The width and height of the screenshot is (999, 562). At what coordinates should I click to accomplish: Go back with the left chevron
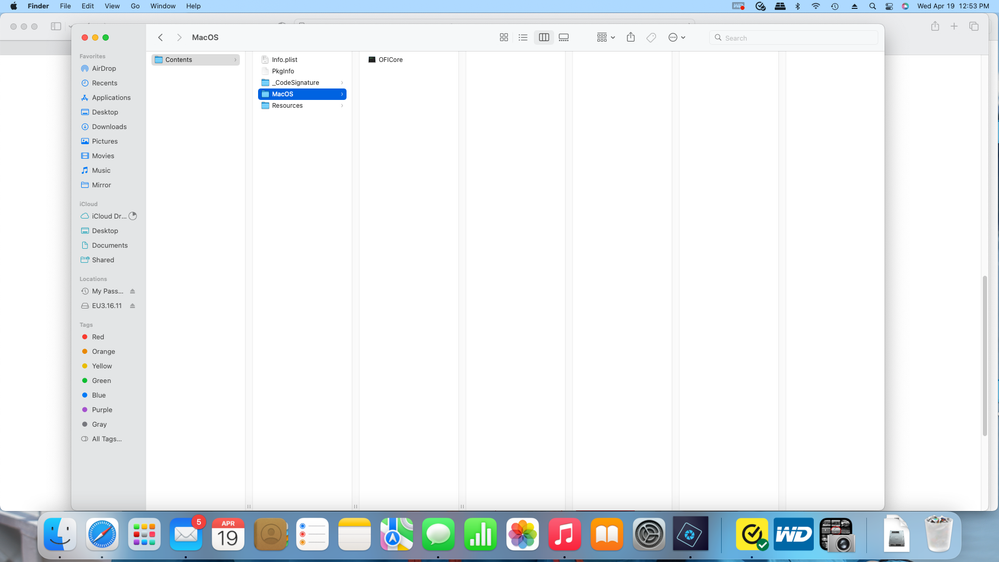(x=161, y=38)
